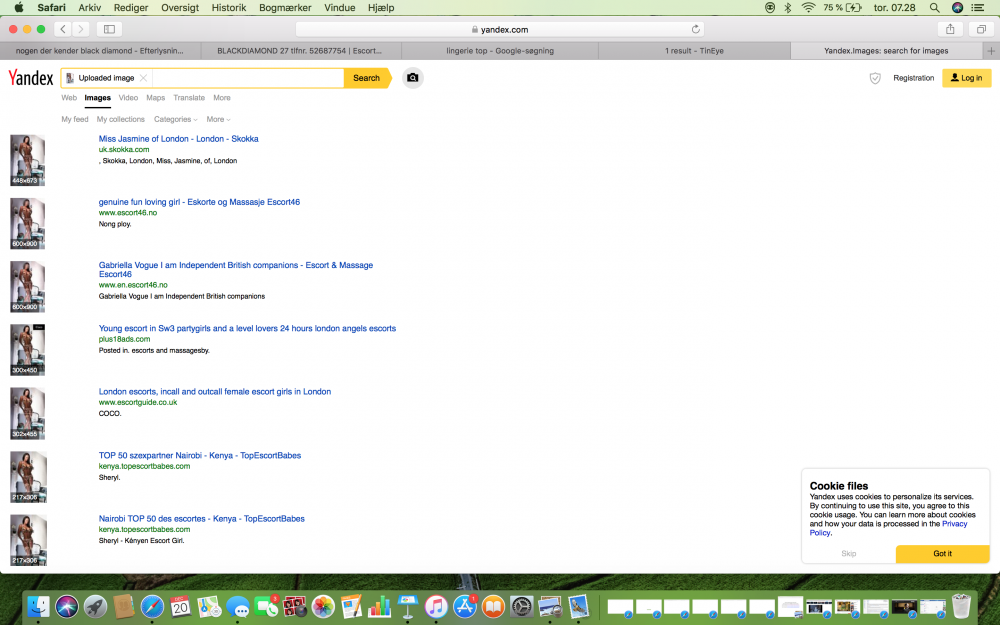The height and width of the screenshot is (625, 1000).
Task: Open London escorts incall and outcall link
Action: point(215,392)
